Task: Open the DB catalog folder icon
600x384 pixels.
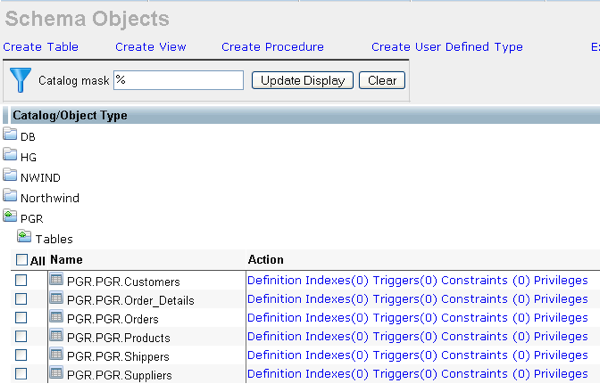Action: [x=10, y=134]
